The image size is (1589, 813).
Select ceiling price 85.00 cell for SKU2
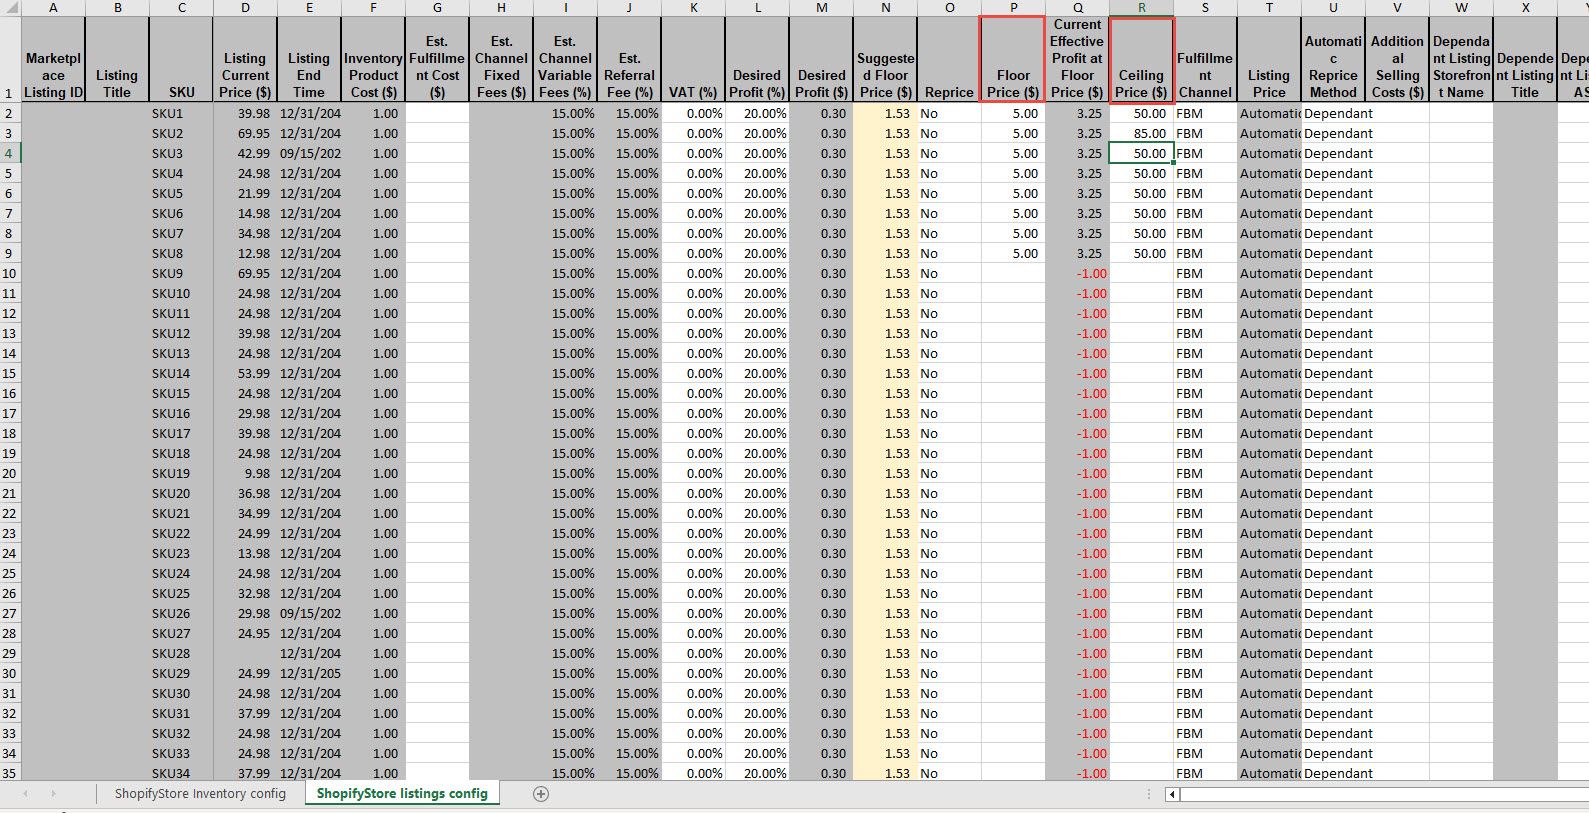click(1141, 133)
